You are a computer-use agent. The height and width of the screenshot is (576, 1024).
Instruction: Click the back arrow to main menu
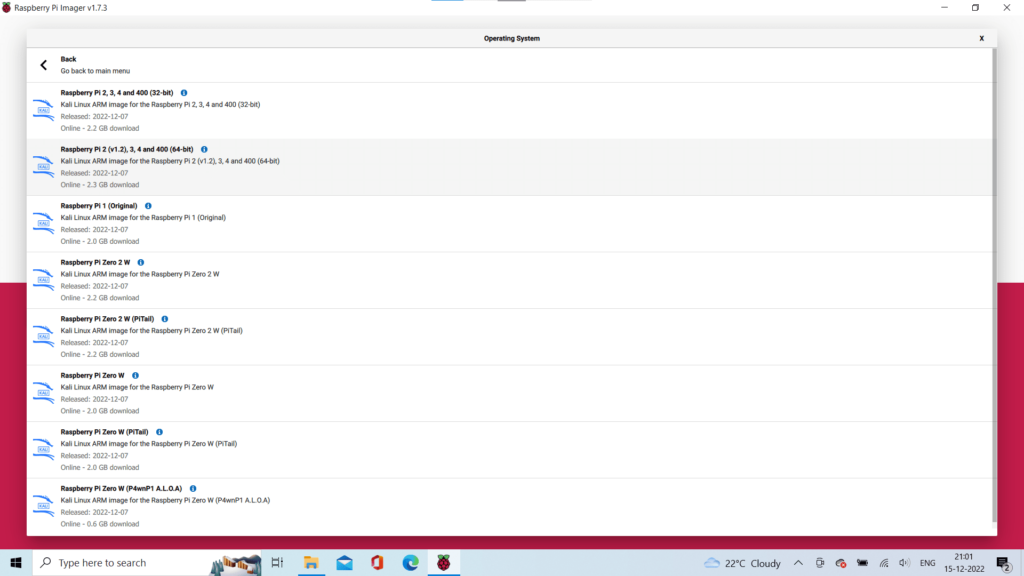pyautogui.click(x=43, y=65)
